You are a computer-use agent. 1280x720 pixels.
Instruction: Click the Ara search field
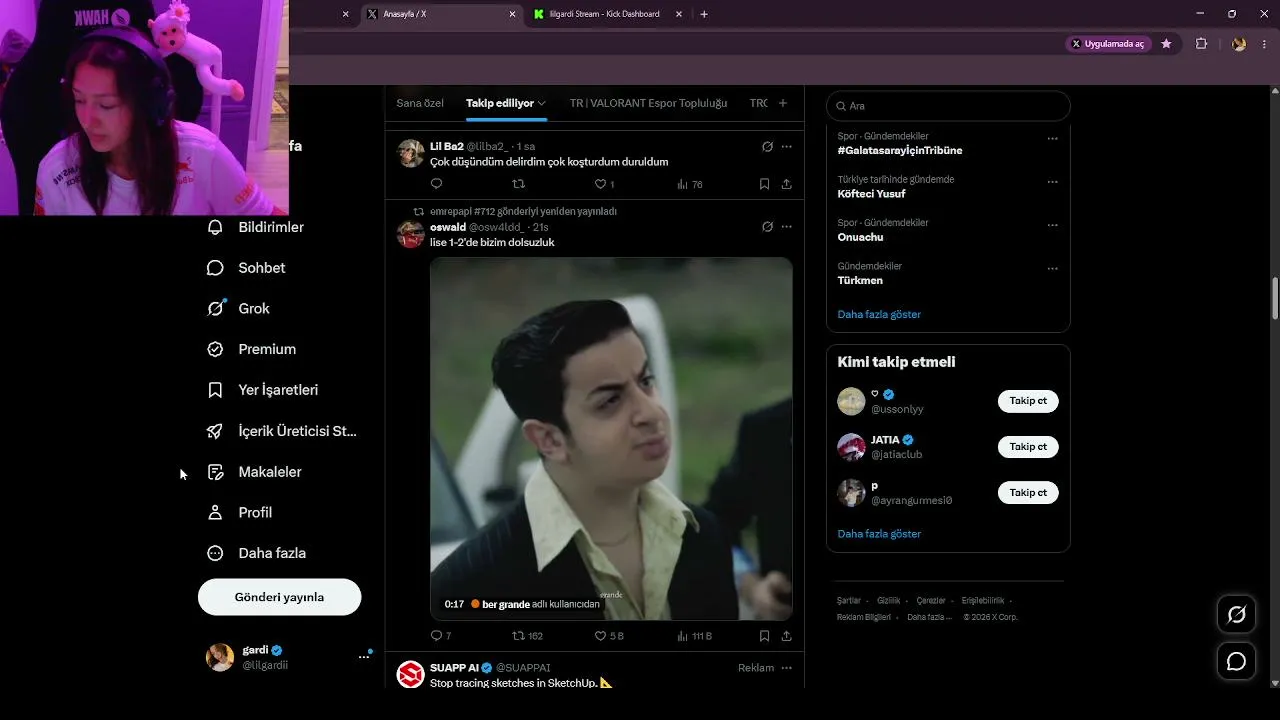pyautogui.click(x=948, y=106)
